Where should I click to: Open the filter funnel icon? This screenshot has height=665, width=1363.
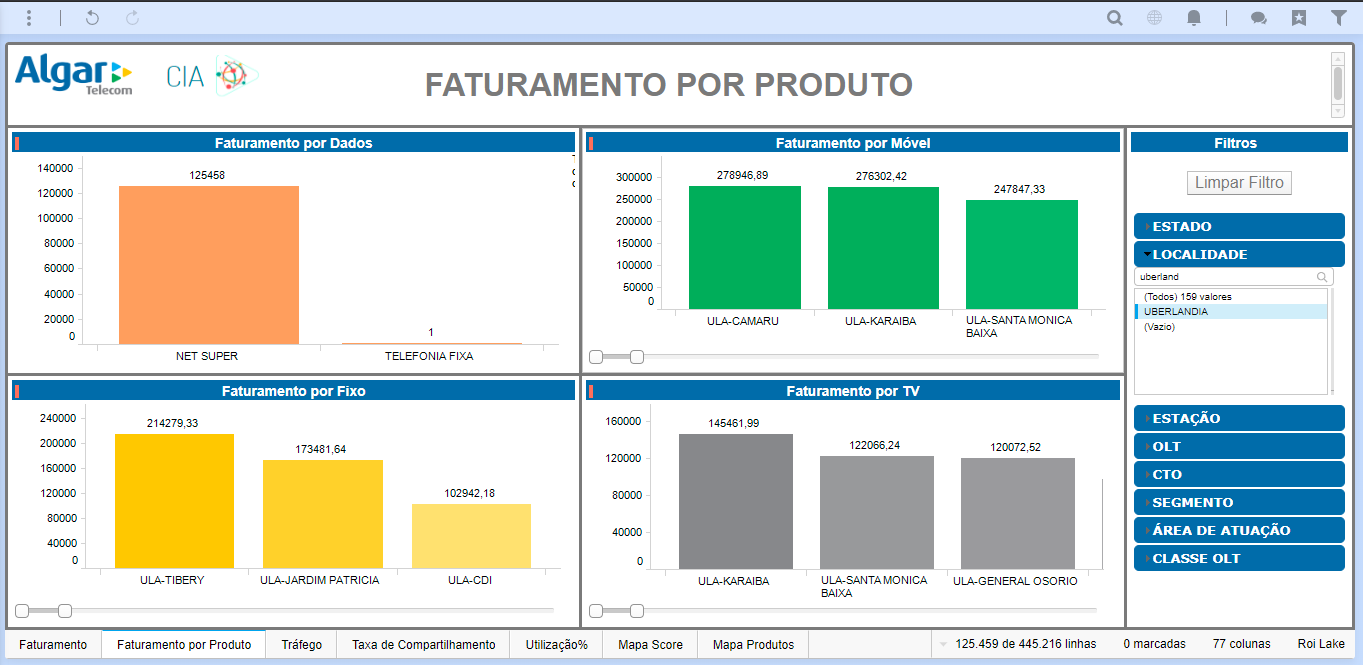pyautogui.click(x=1338, y=18)
